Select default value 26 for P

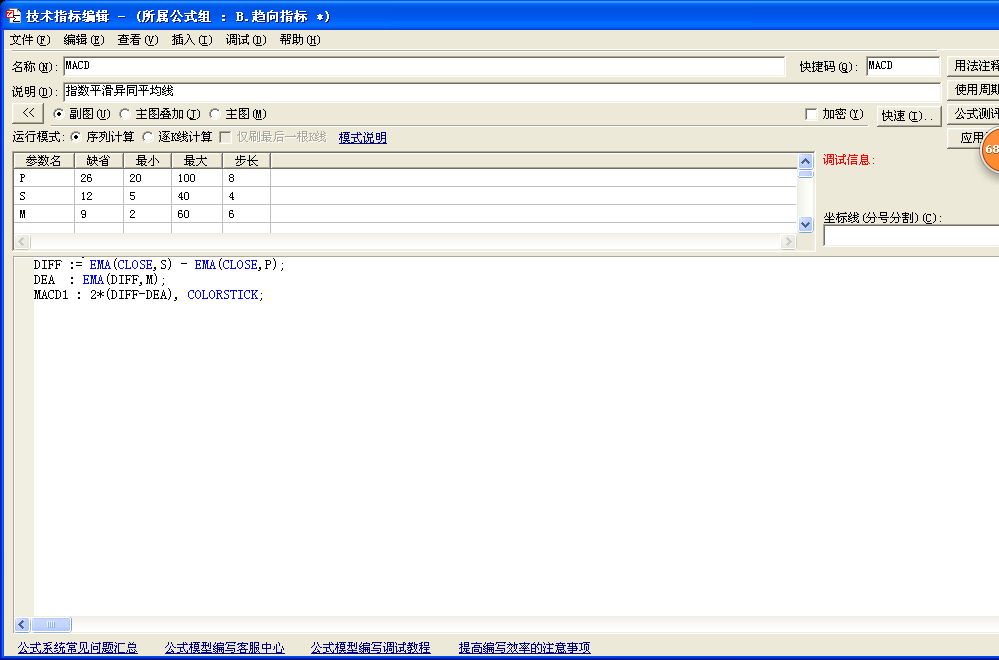[x=99, y=178]
